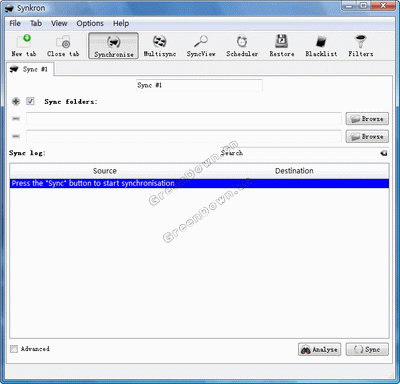The width and height of the screenshot is (400, 384).
Task: Open the Options menu
Action: [90, 23]
